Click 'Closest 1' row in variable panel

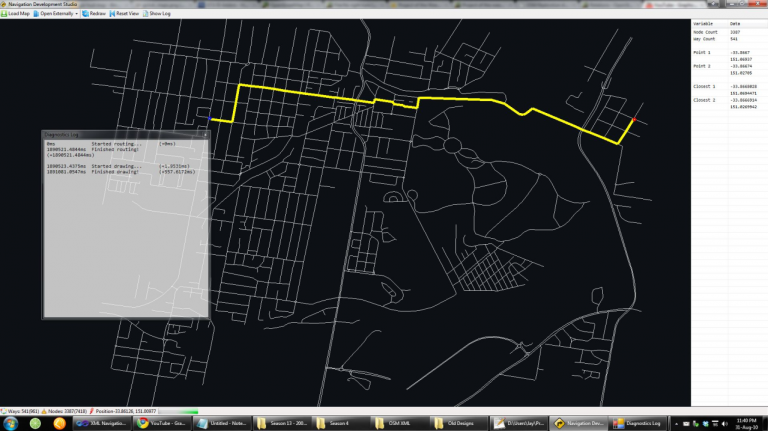pos(729,87)
